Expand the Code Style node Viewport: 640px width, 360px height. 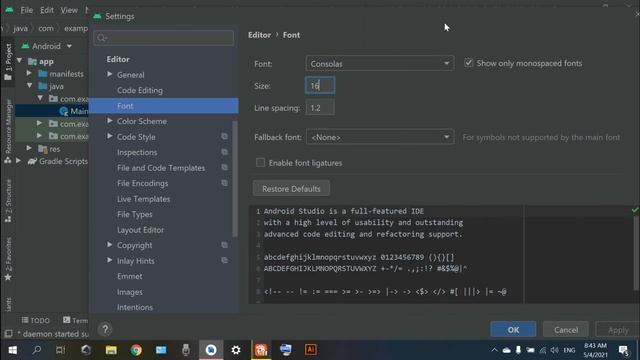[109, 136]
